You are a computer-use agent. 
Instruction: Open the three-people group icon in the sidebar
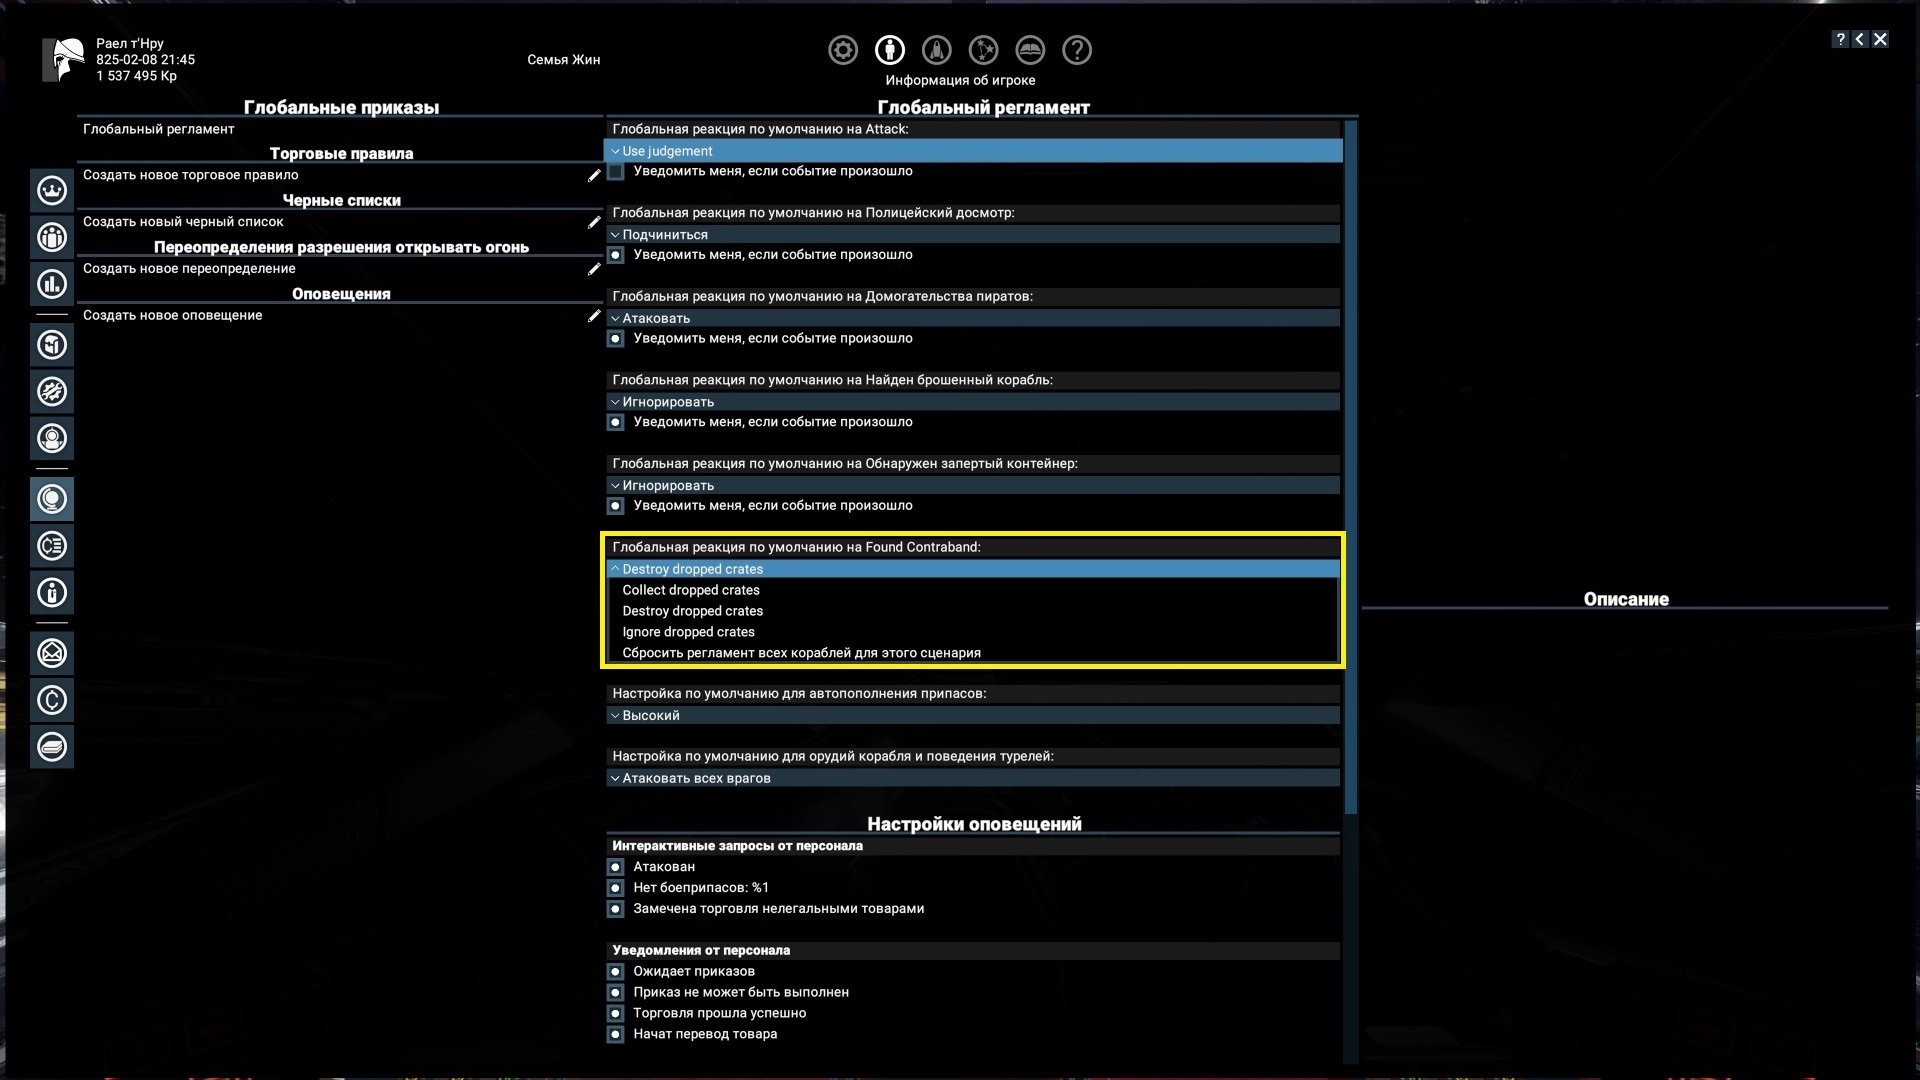pyautogui.click(x=52, y=237)
